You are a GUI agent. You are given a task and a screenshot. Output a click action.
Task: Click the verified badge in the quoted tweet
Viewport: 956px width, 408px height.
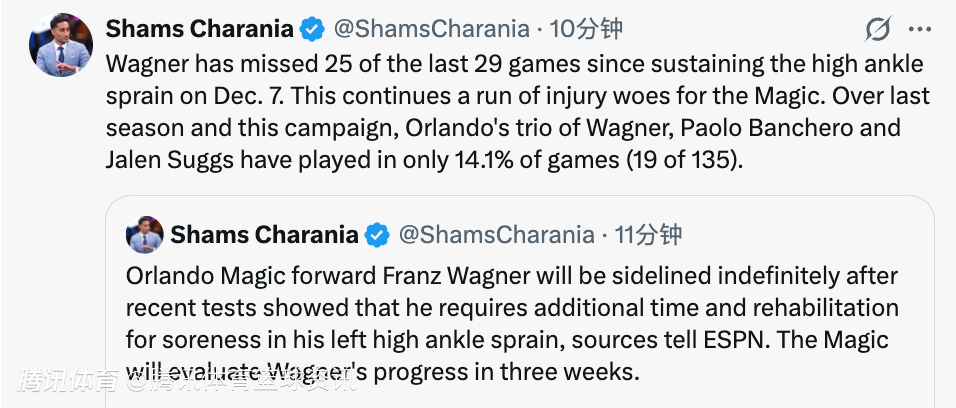tap(377, 236)
